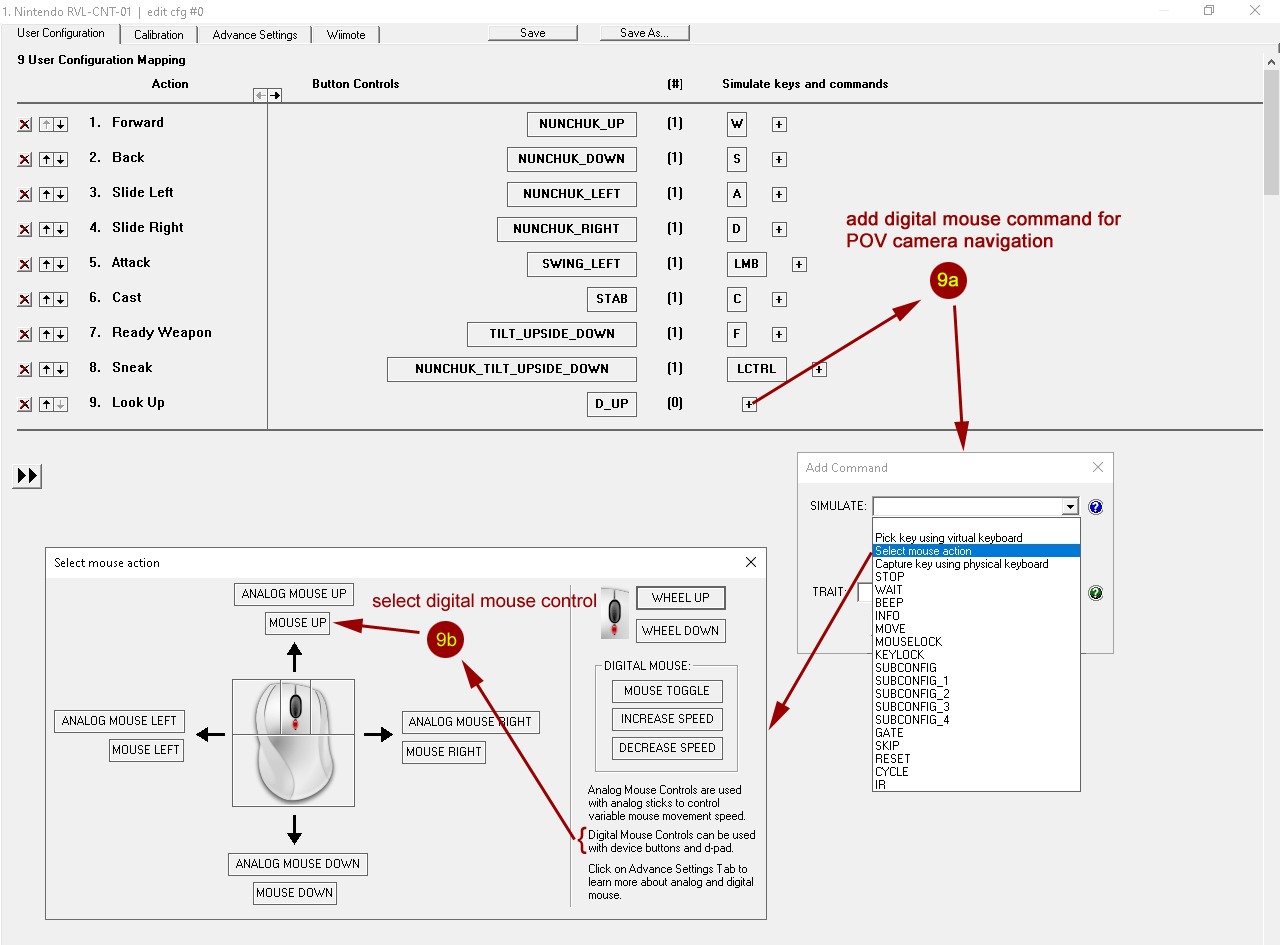Remove the Sneak action row
The image size is (1280, 945).
[x=25, y=370]
